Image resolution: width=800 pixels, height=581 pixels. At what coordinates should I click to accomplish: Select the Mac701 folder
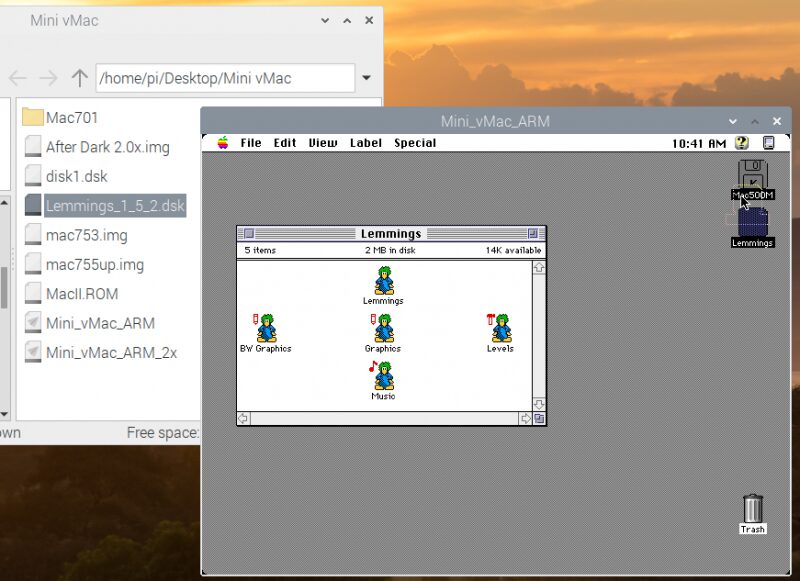60,117
